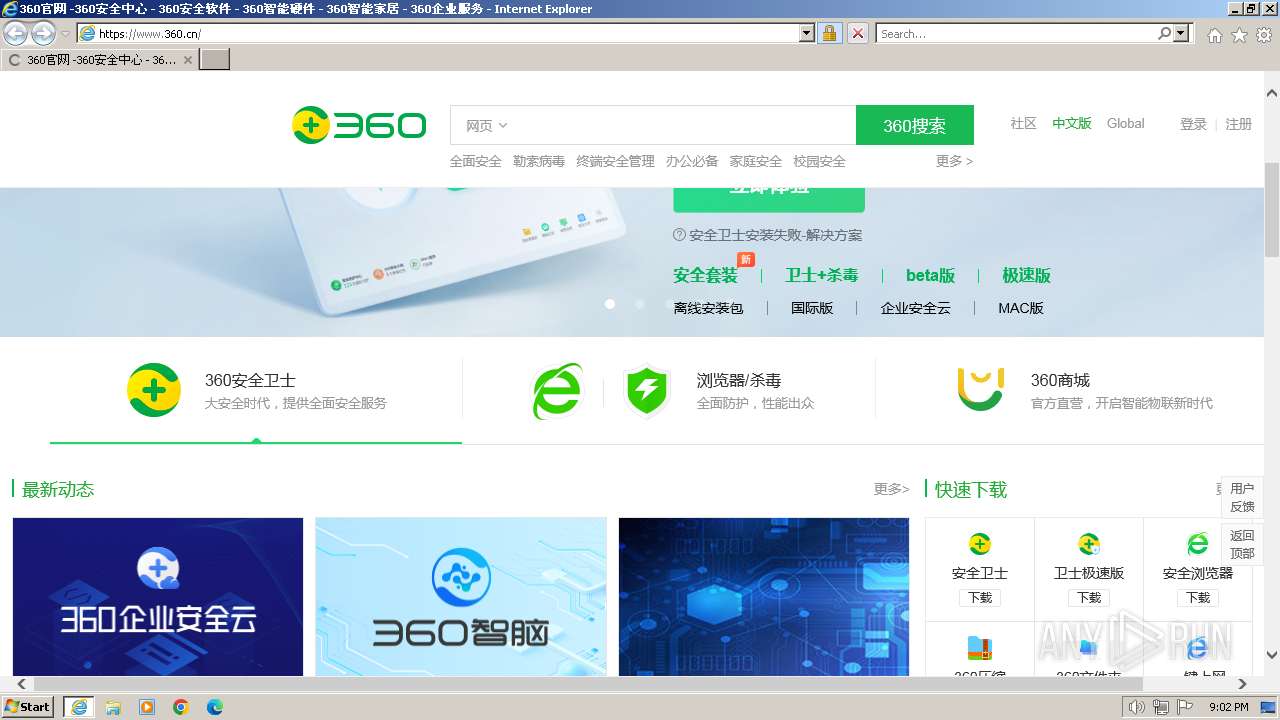Open recent pages dropdown next to Forward button
This screenshot has height=720, width=1280.
click(x=66, y=33)
